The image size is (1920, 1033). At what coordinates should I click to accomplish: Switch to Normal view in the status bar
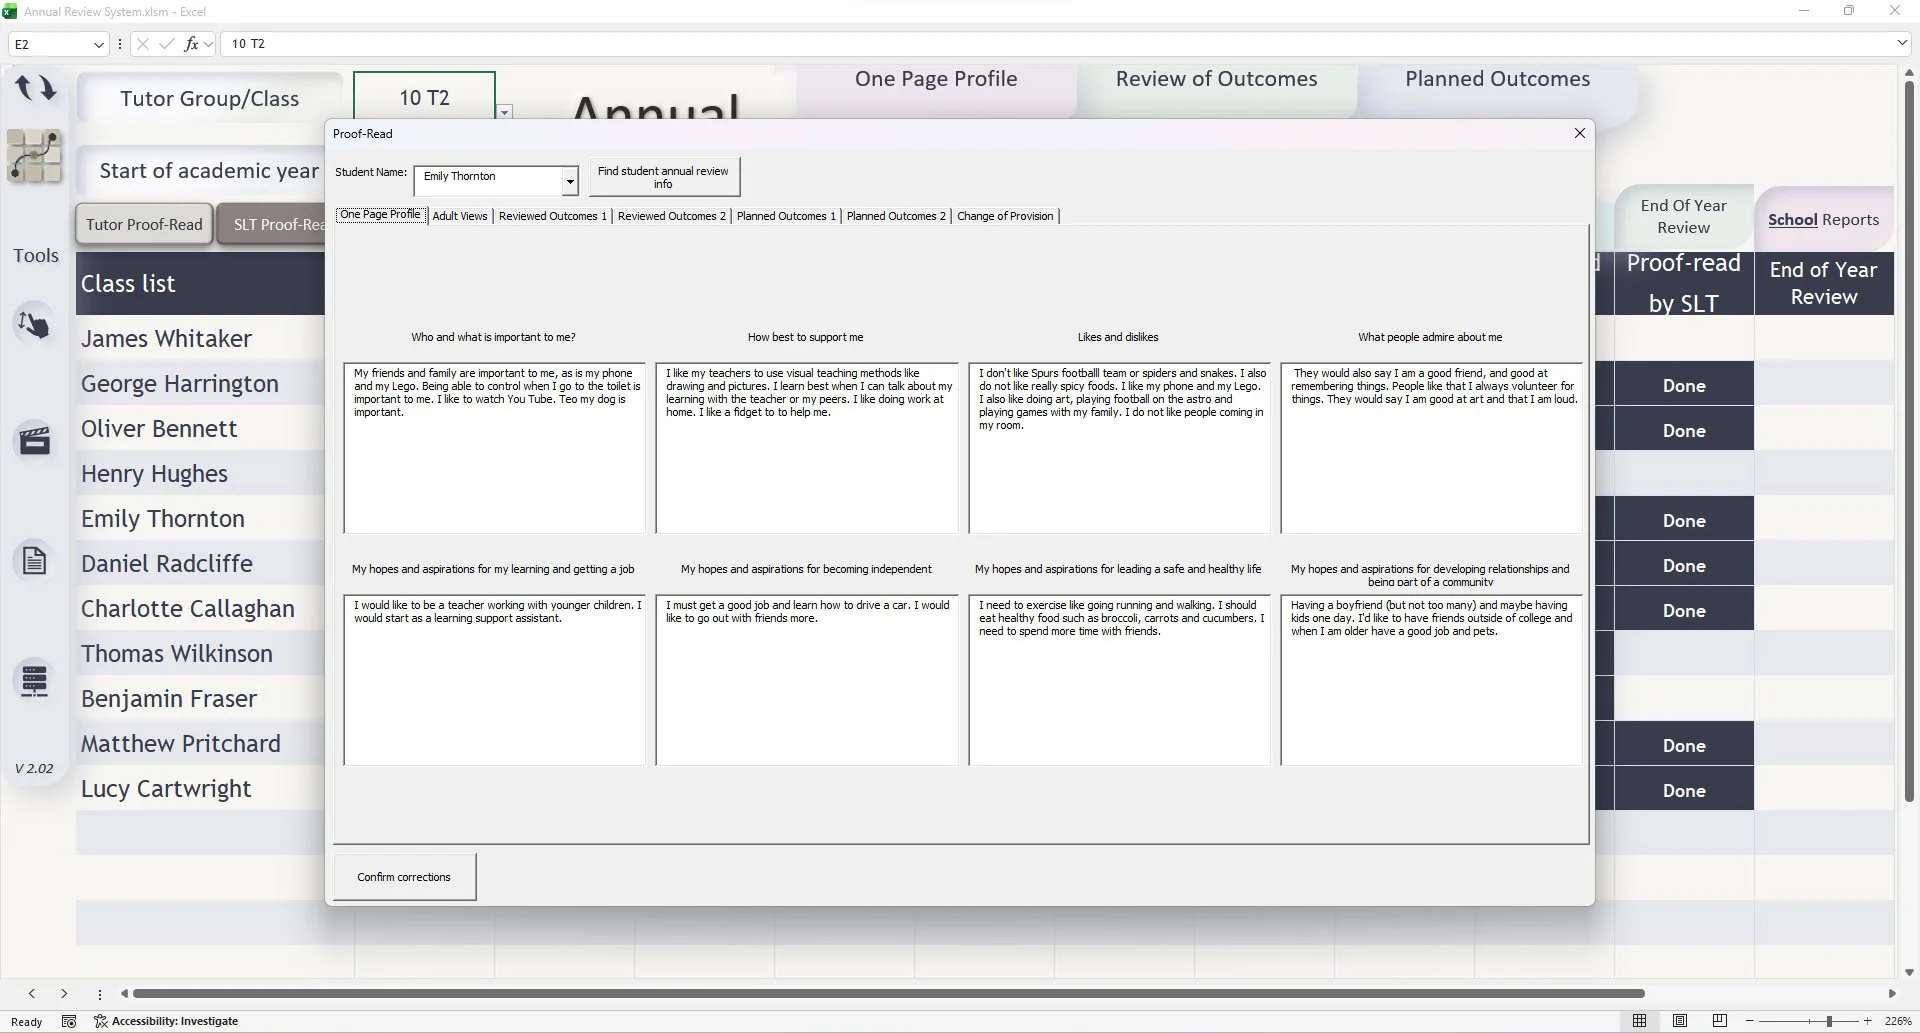coord(1639,1021)
